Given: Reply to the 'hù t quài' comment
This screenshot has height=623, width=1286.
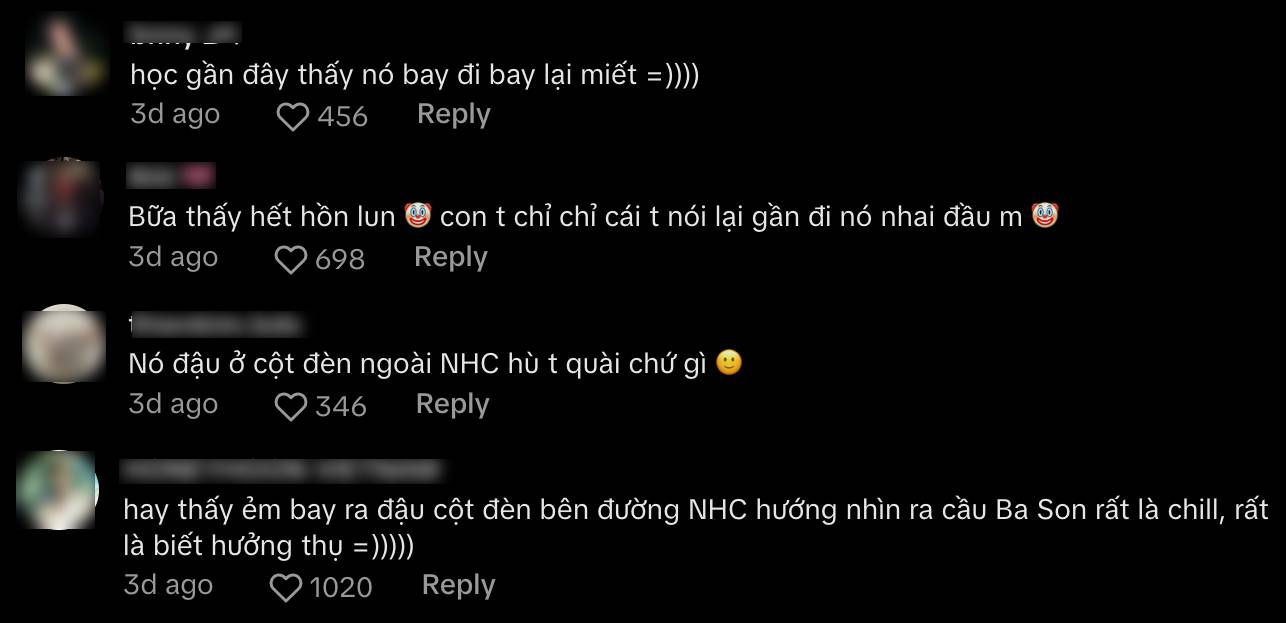Looking at the screenshot, I should click(x=452, y=404).
